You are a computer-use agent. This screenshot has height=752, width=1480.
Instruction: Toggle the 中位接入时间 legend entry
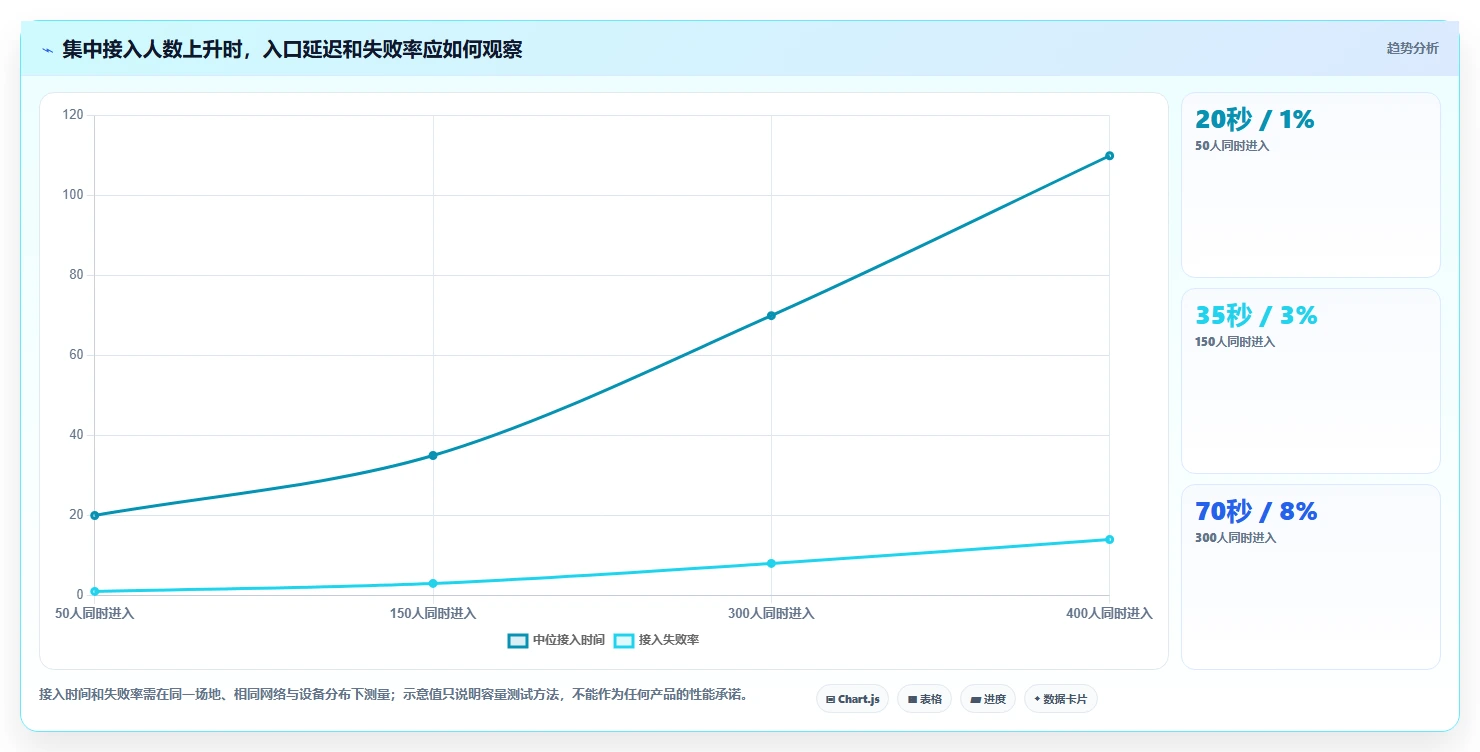click(x=556, y=640)
